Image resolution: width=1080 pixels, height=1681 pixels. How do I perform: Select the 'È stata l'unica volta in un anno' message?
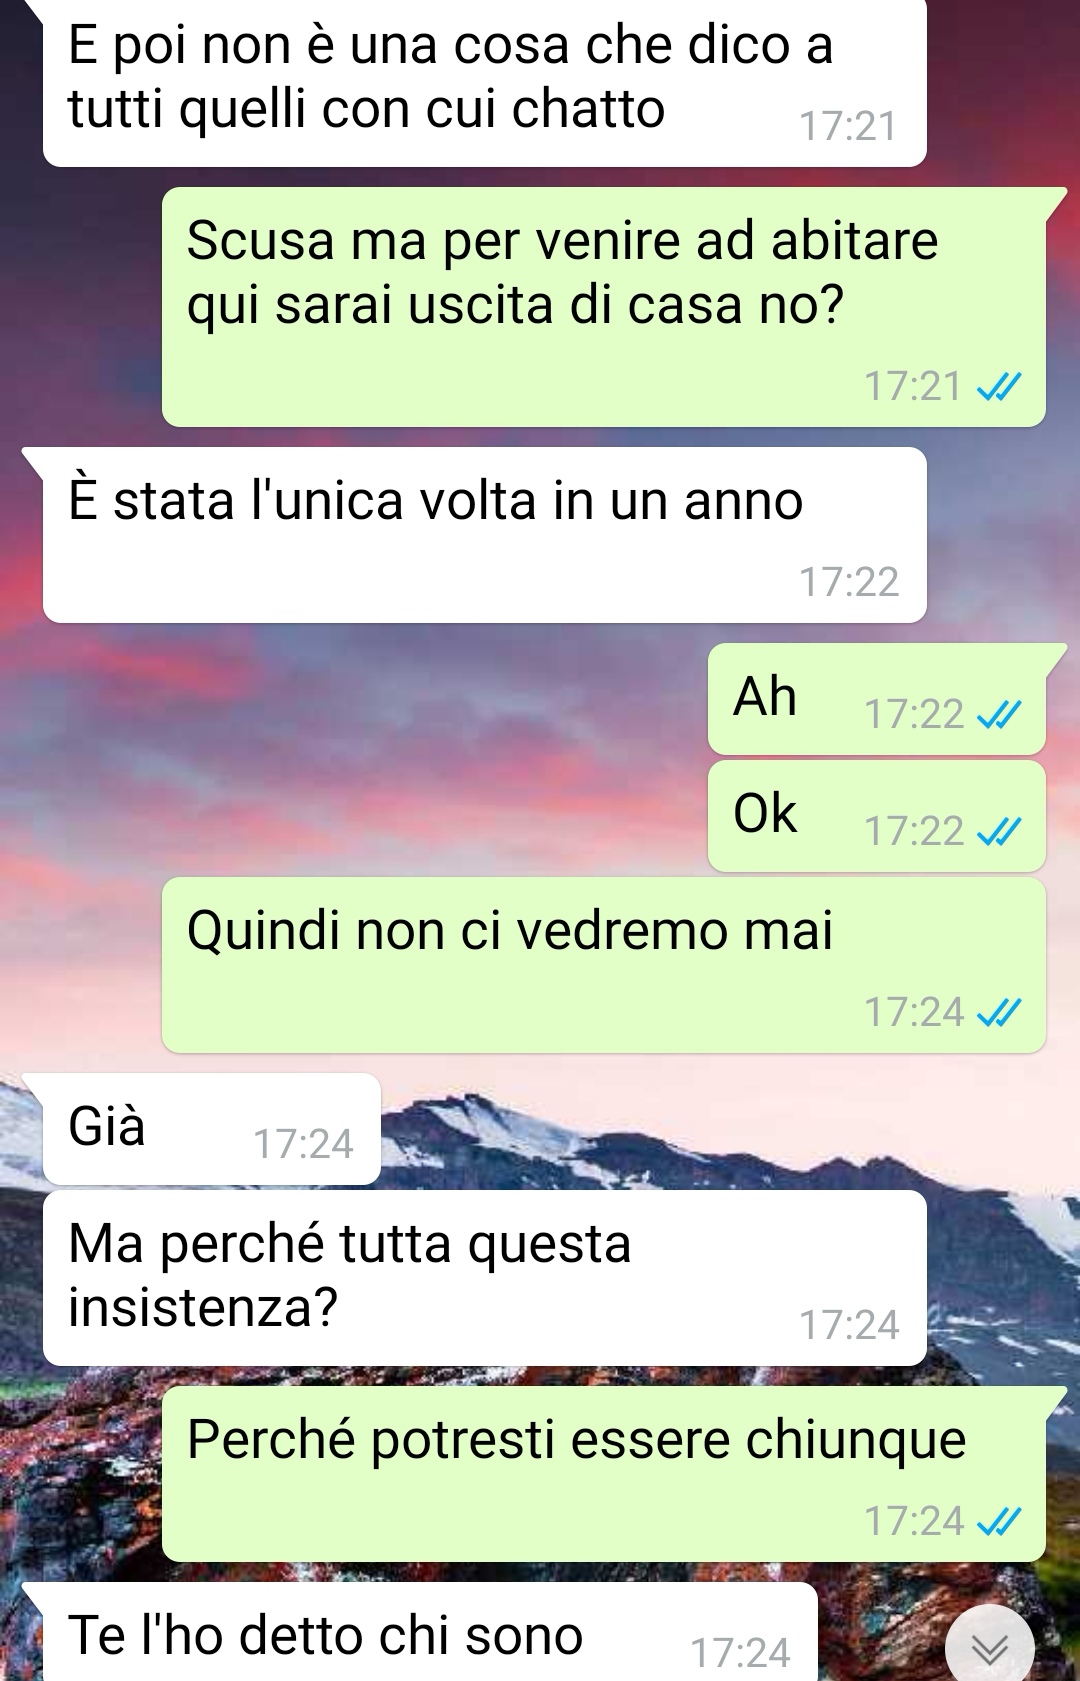pyautogui.click(x=484, y=535)
